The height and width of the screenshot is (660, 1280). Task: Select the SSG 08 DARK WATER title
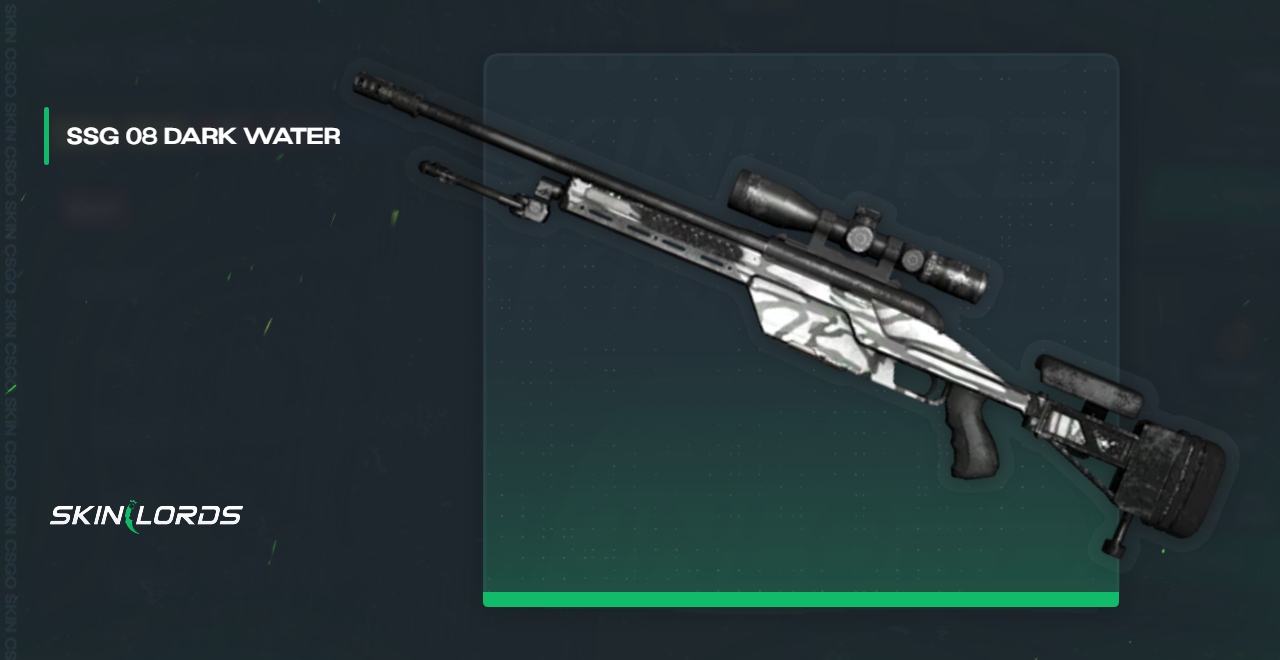(203, 136)
